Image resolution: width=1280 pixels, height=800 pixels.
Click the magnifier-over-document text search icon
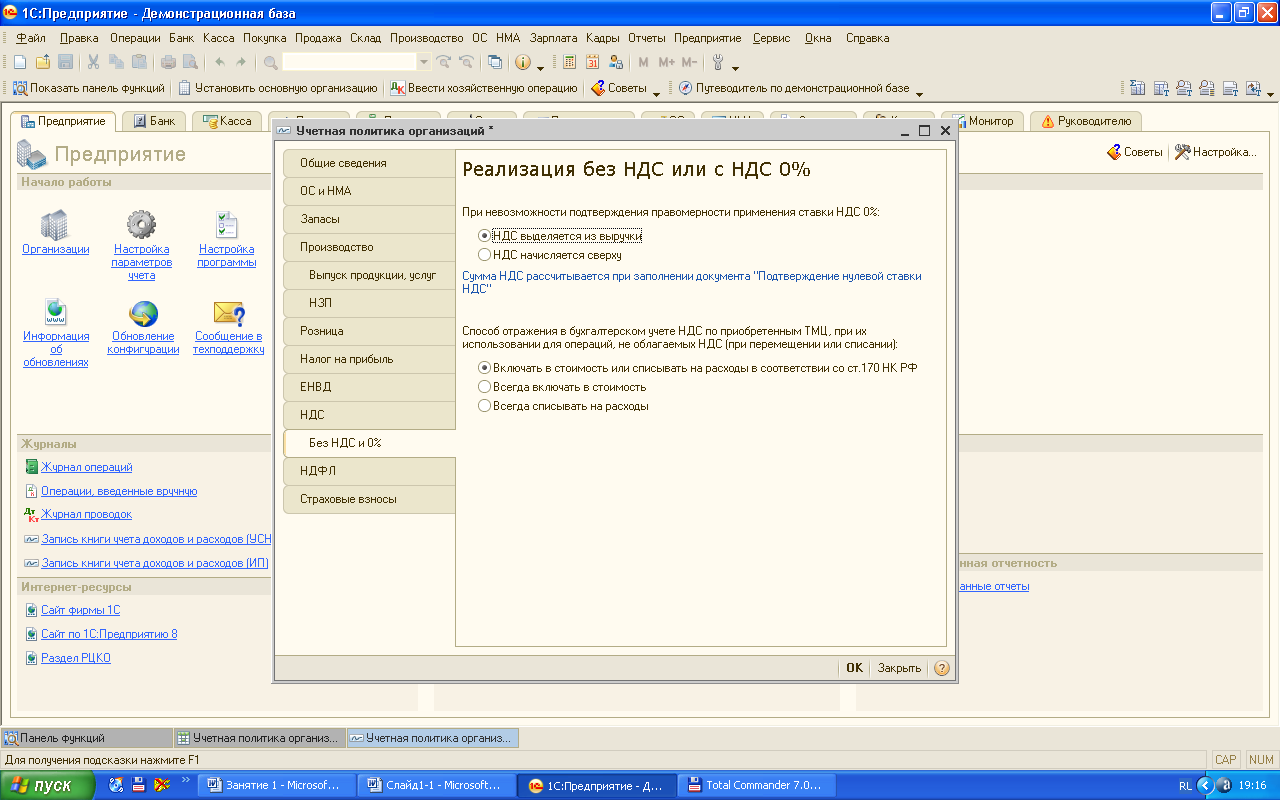pyautogui.click(x=1184, y=88)
